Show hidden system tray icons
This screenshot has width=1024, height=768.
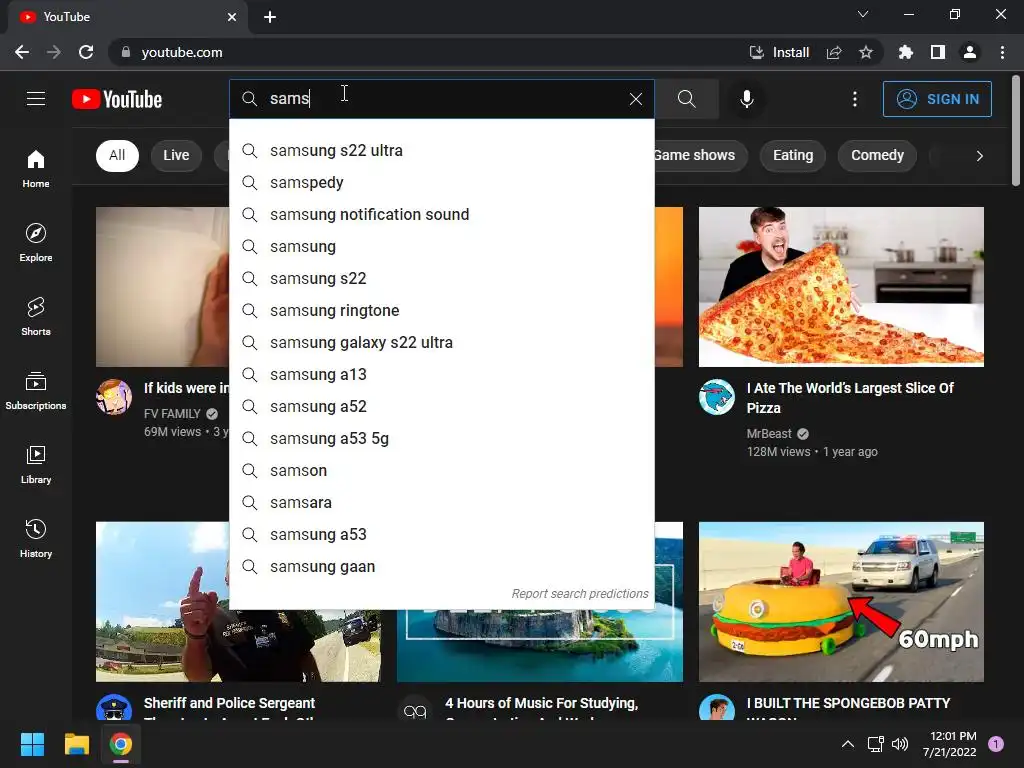point(848,744)
